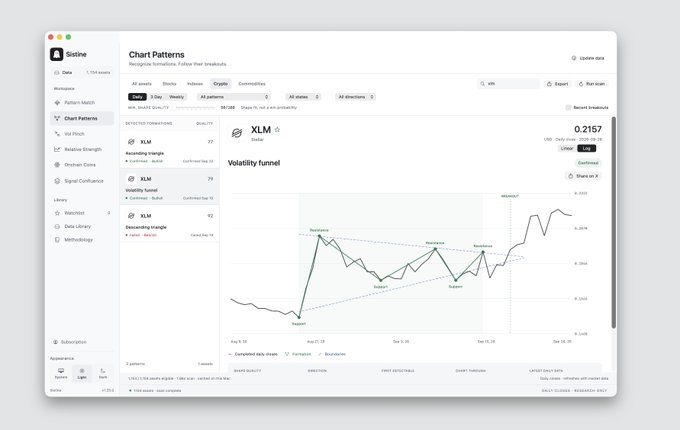
Task: Open Pattern Match in the sidebar
Action: point(82,103)
